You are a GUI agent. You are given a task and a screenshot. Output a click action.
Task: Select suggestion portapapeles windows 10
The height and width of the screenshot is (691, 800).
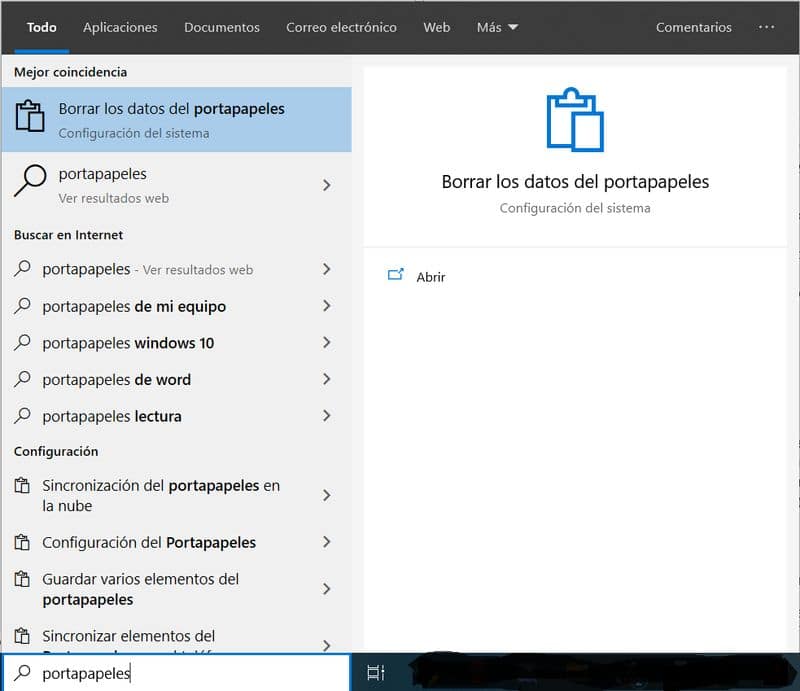pyautogui.click(x=177, y=343)
